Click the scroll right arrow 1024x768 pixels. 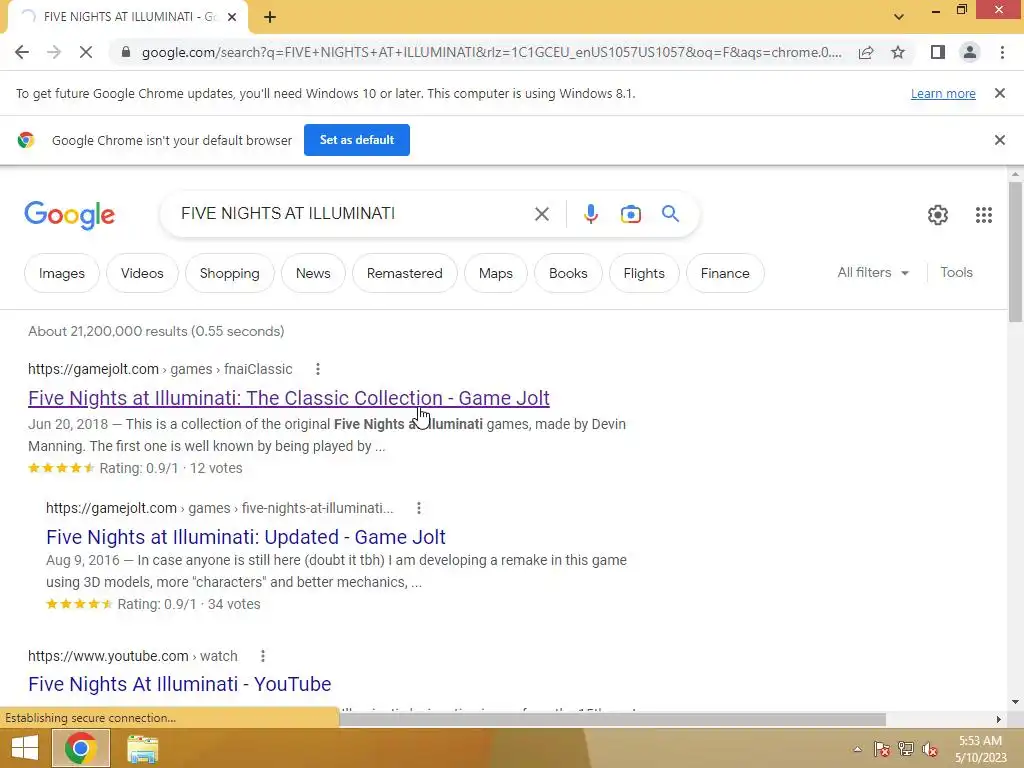pos(999,719)
